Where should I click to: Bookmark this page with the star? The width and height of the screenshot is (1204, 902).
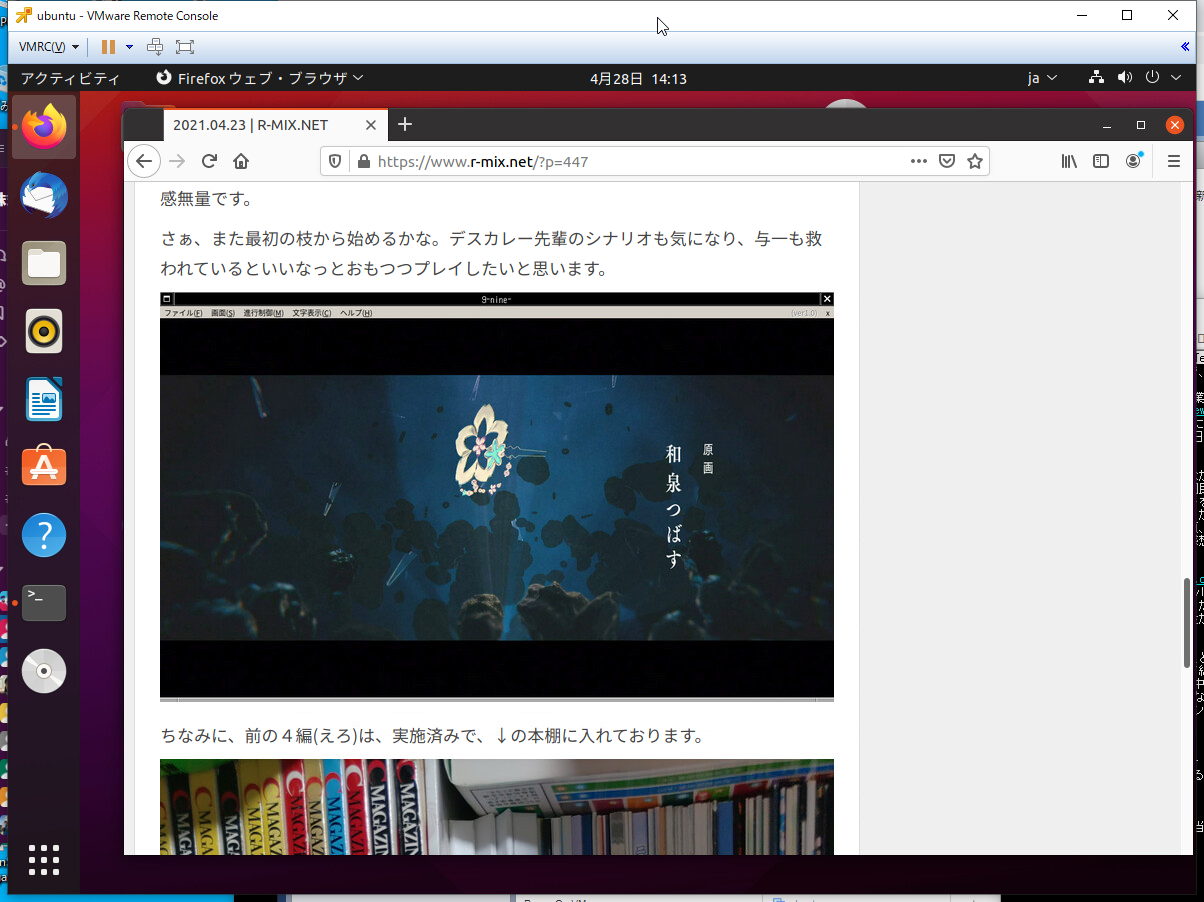(x=975, y=161)
